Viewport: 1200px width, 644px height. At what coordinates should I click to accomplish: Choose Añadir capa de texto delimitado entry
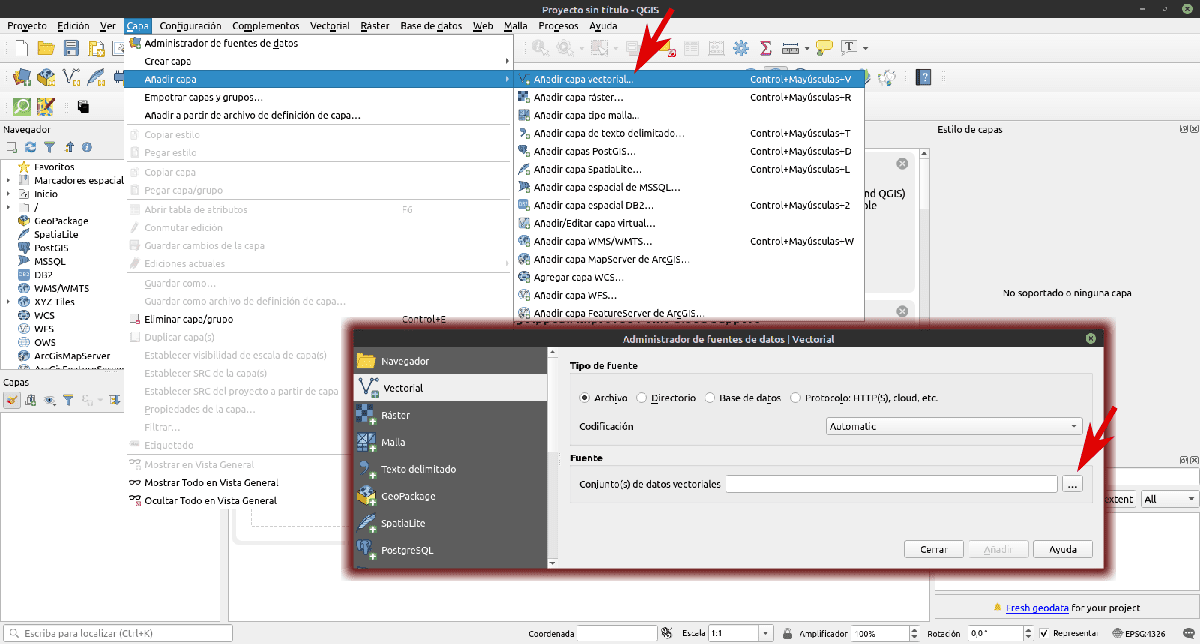[x=689, y=133]
